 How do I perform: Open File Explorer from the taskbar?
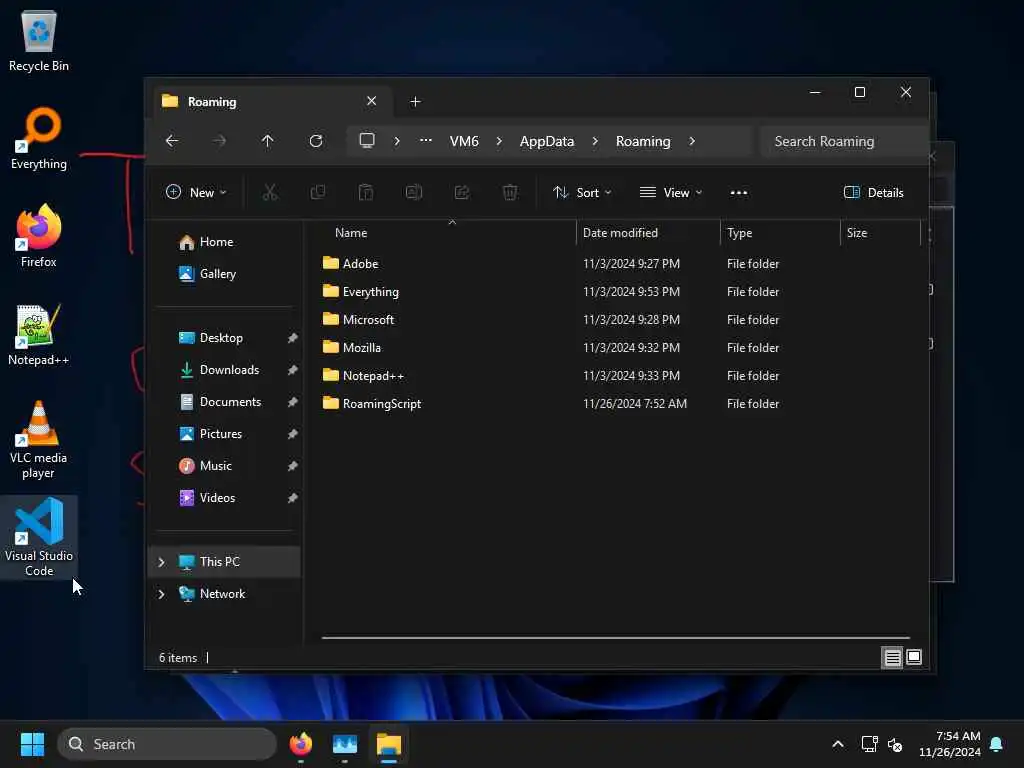pyautogui.click(x=389, y=744)
